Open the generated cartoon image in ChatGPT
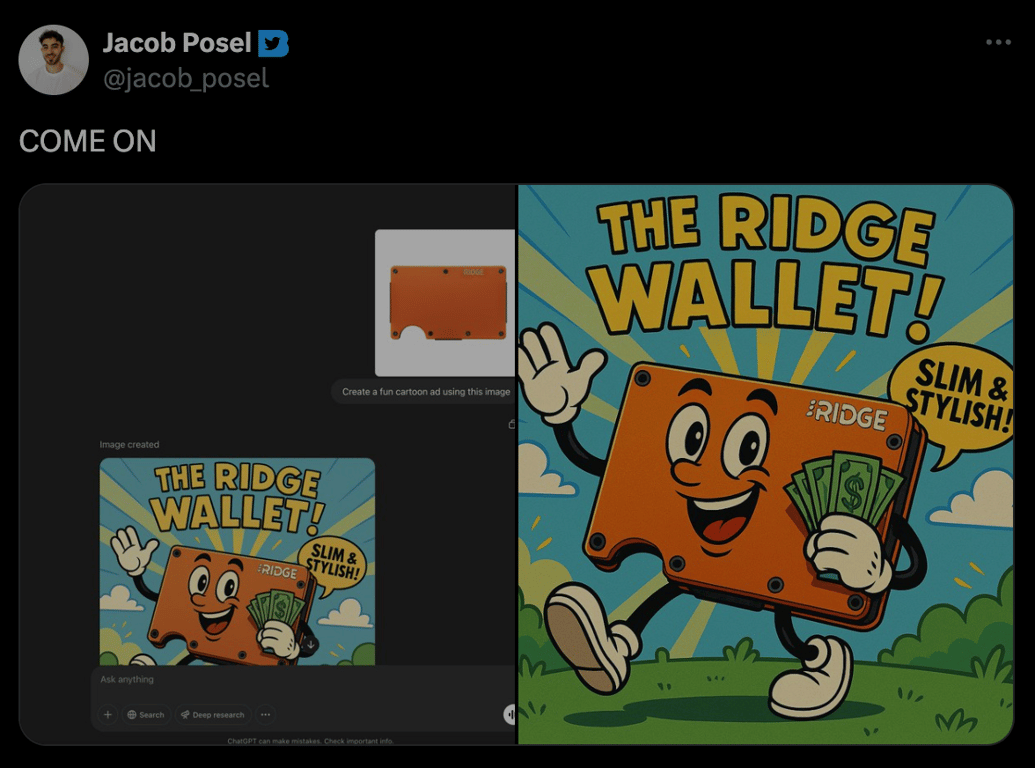 point(237,561)
